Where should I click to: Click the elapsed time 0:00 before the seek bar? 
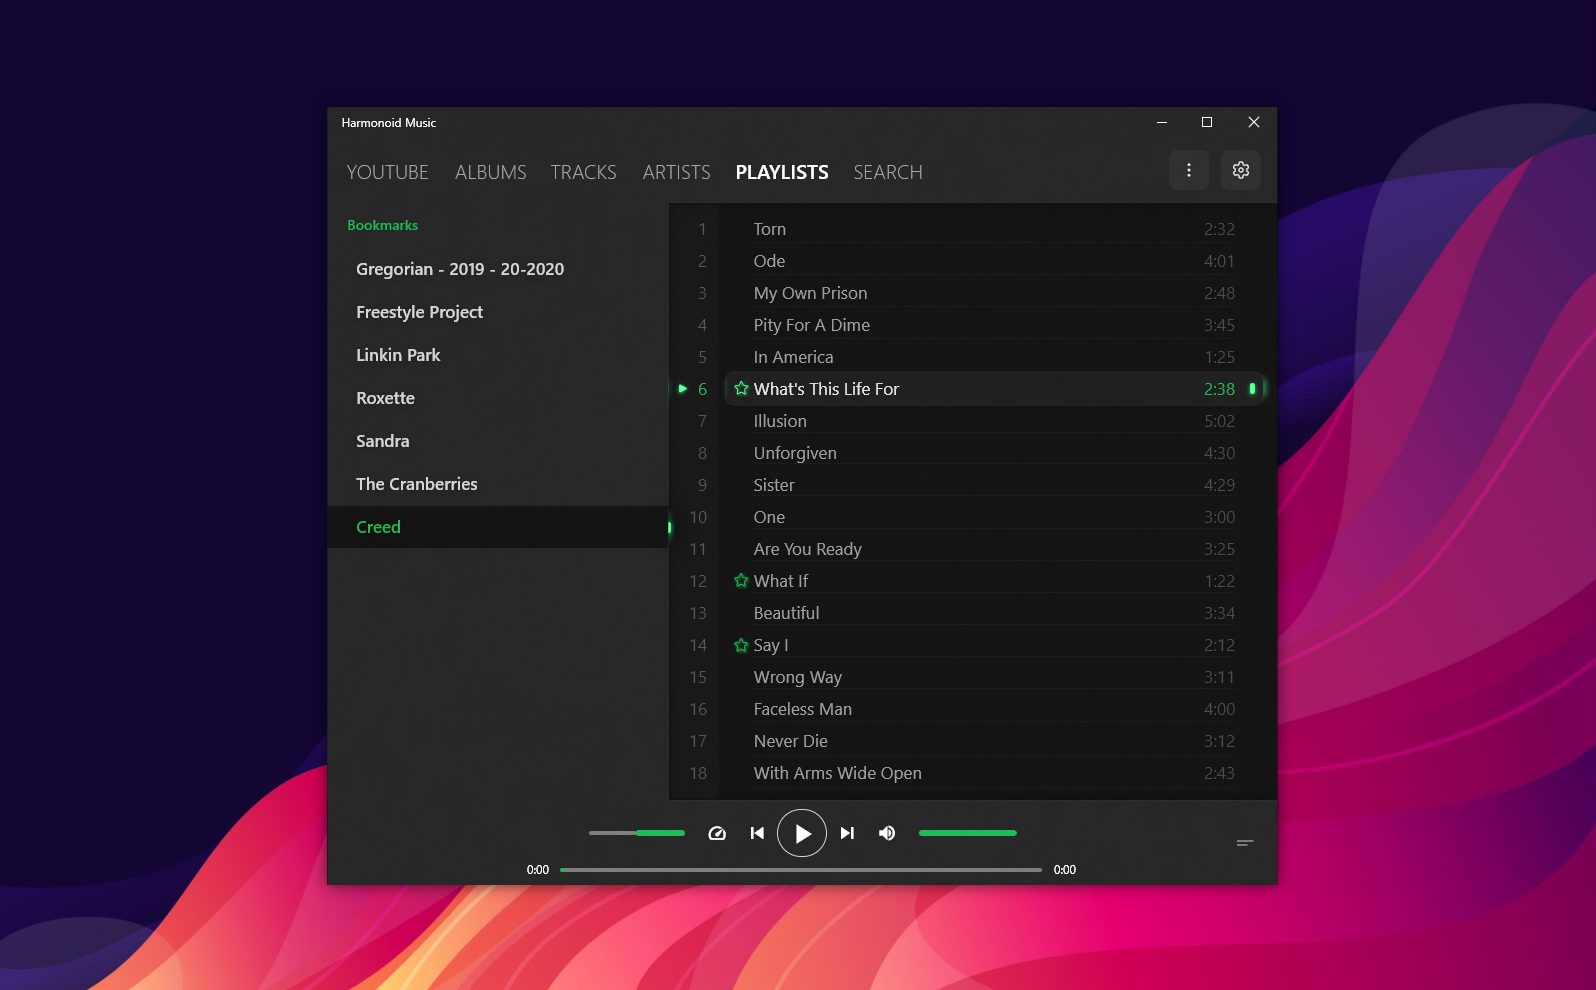[x=538, y=870]
